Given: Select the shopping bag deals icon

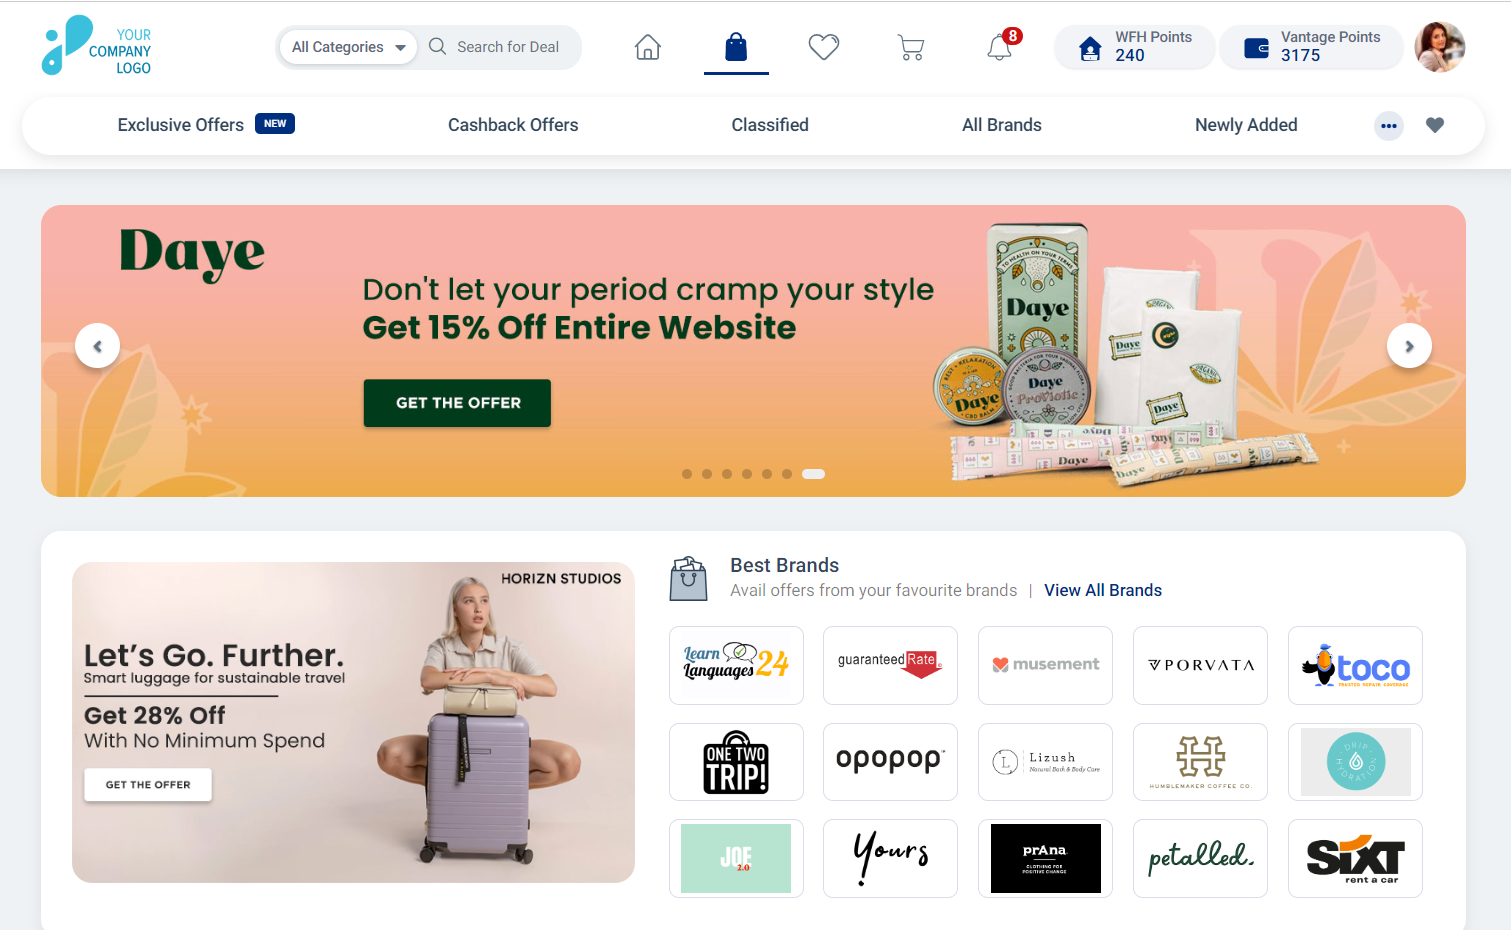Looking at the screenshot, I should click(x=736, y=47).
